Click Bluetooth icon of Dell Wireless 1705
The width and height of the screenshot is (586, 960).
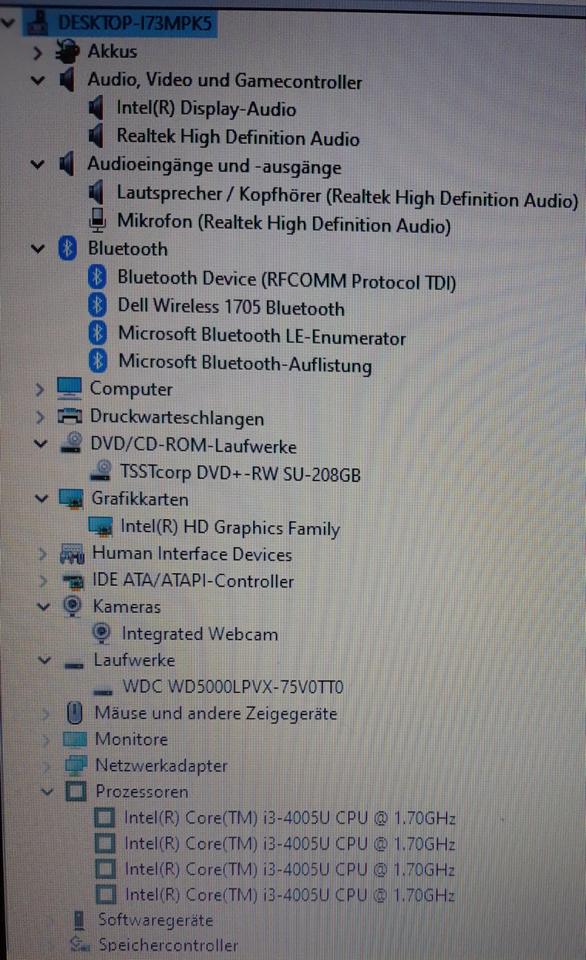[97, 305]
